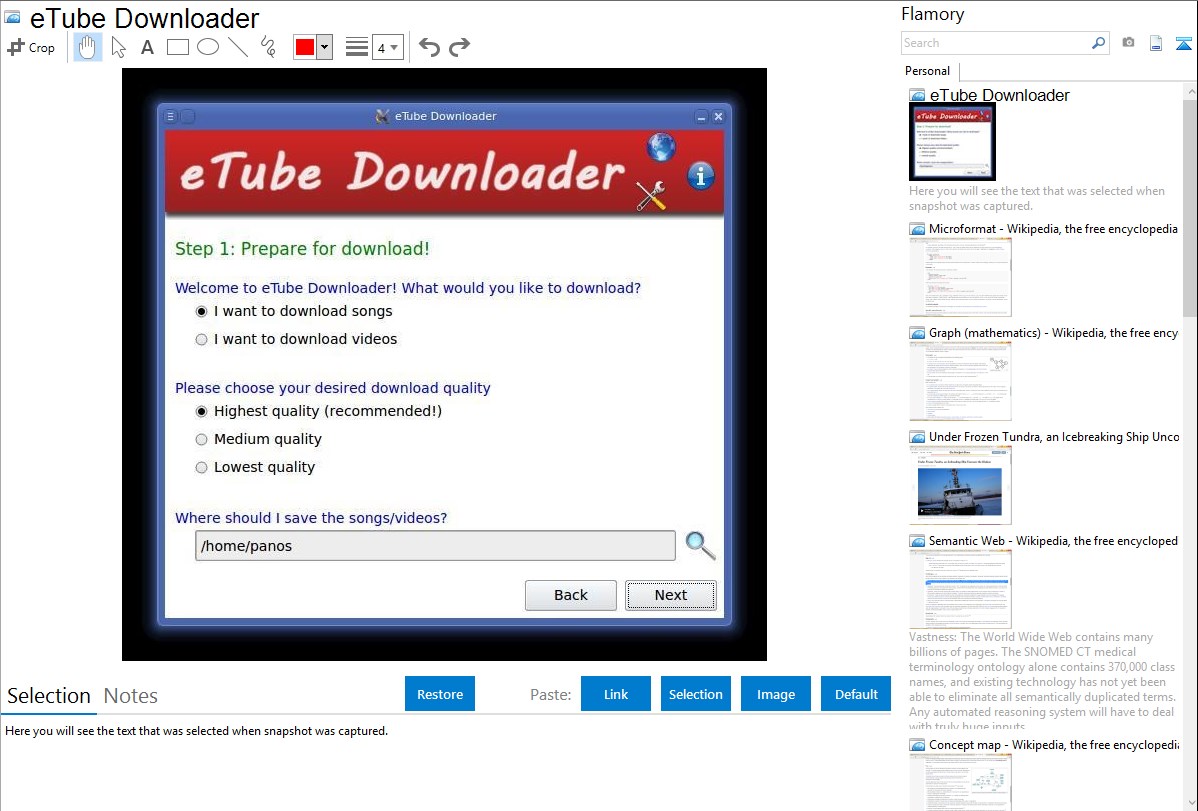This screenshot has width=1198, height=811.
Task: Click the tools wrench icon in eTube
Action: coord(651,195)
